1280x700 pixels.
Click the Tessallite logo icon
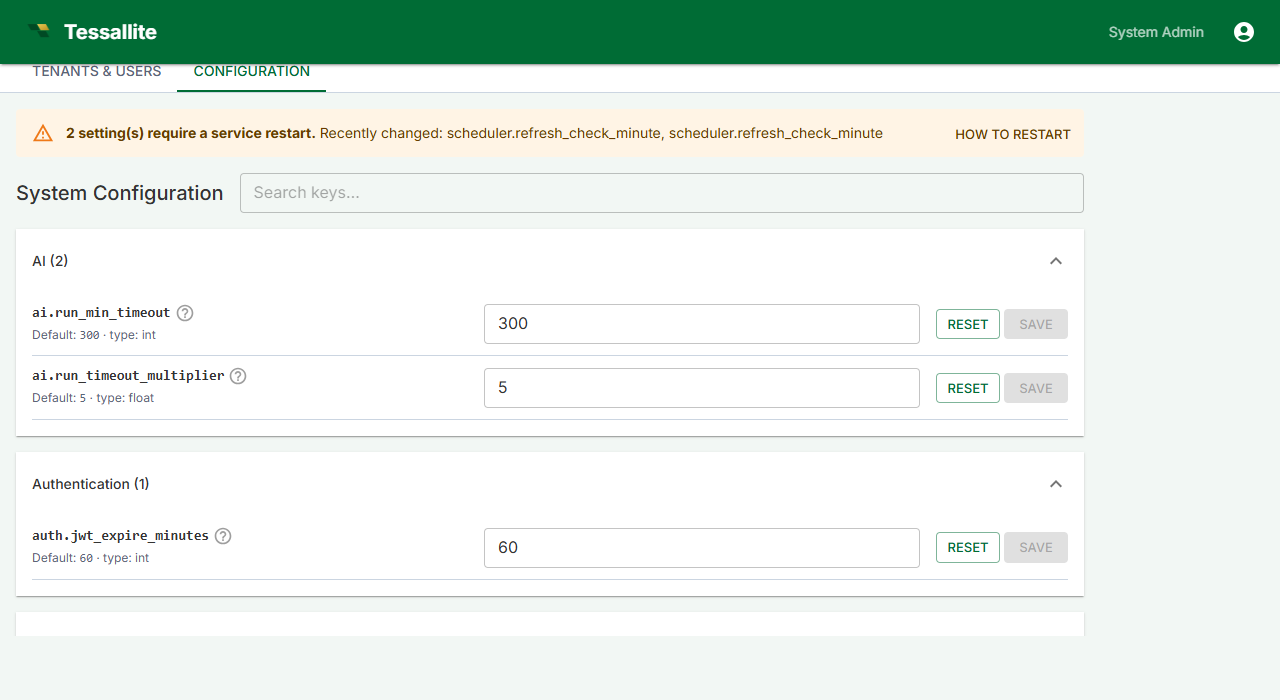39,31
